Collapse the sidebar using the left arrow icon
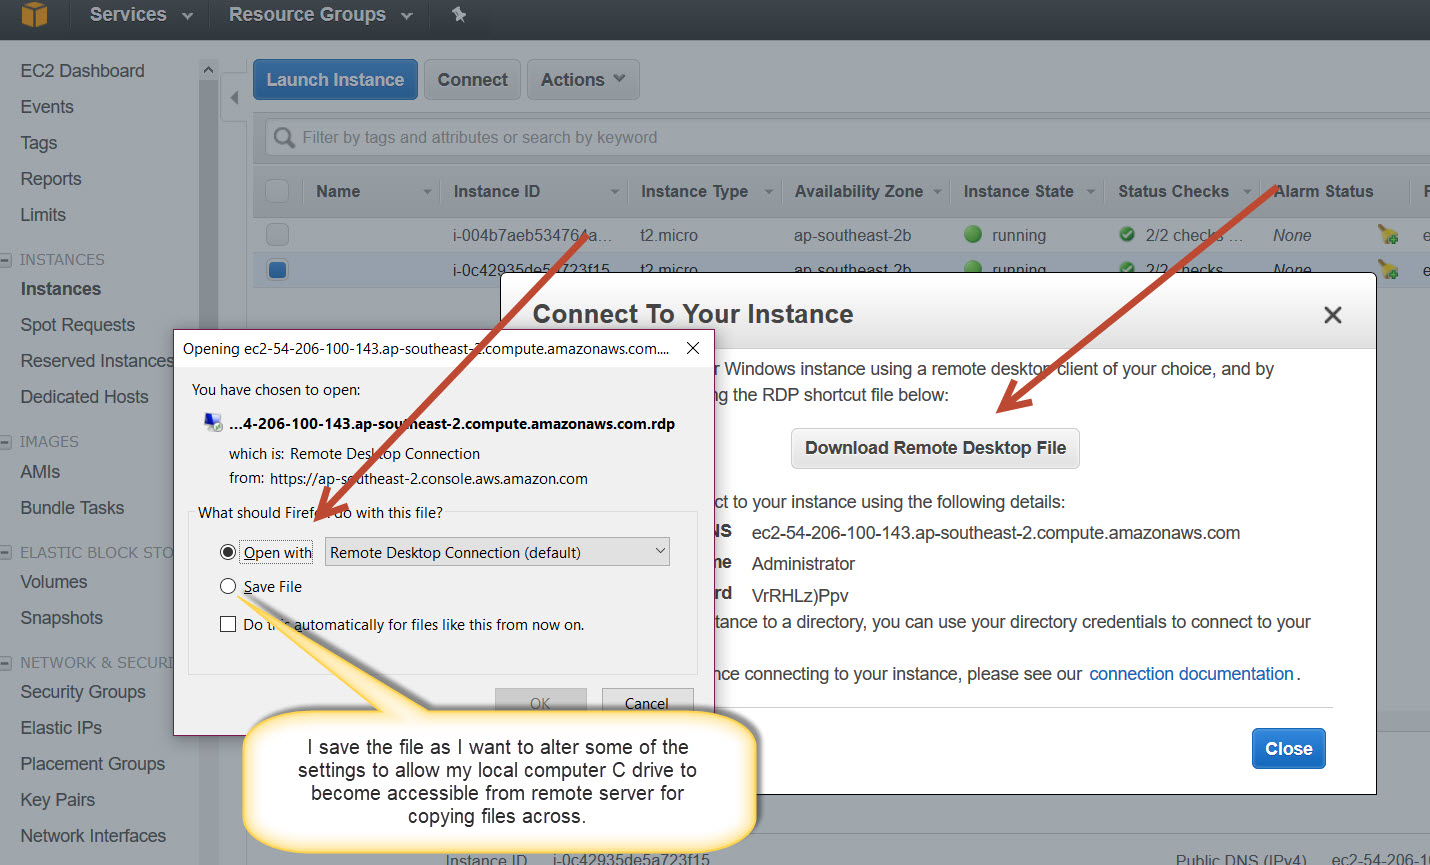 tap(234, 98)
